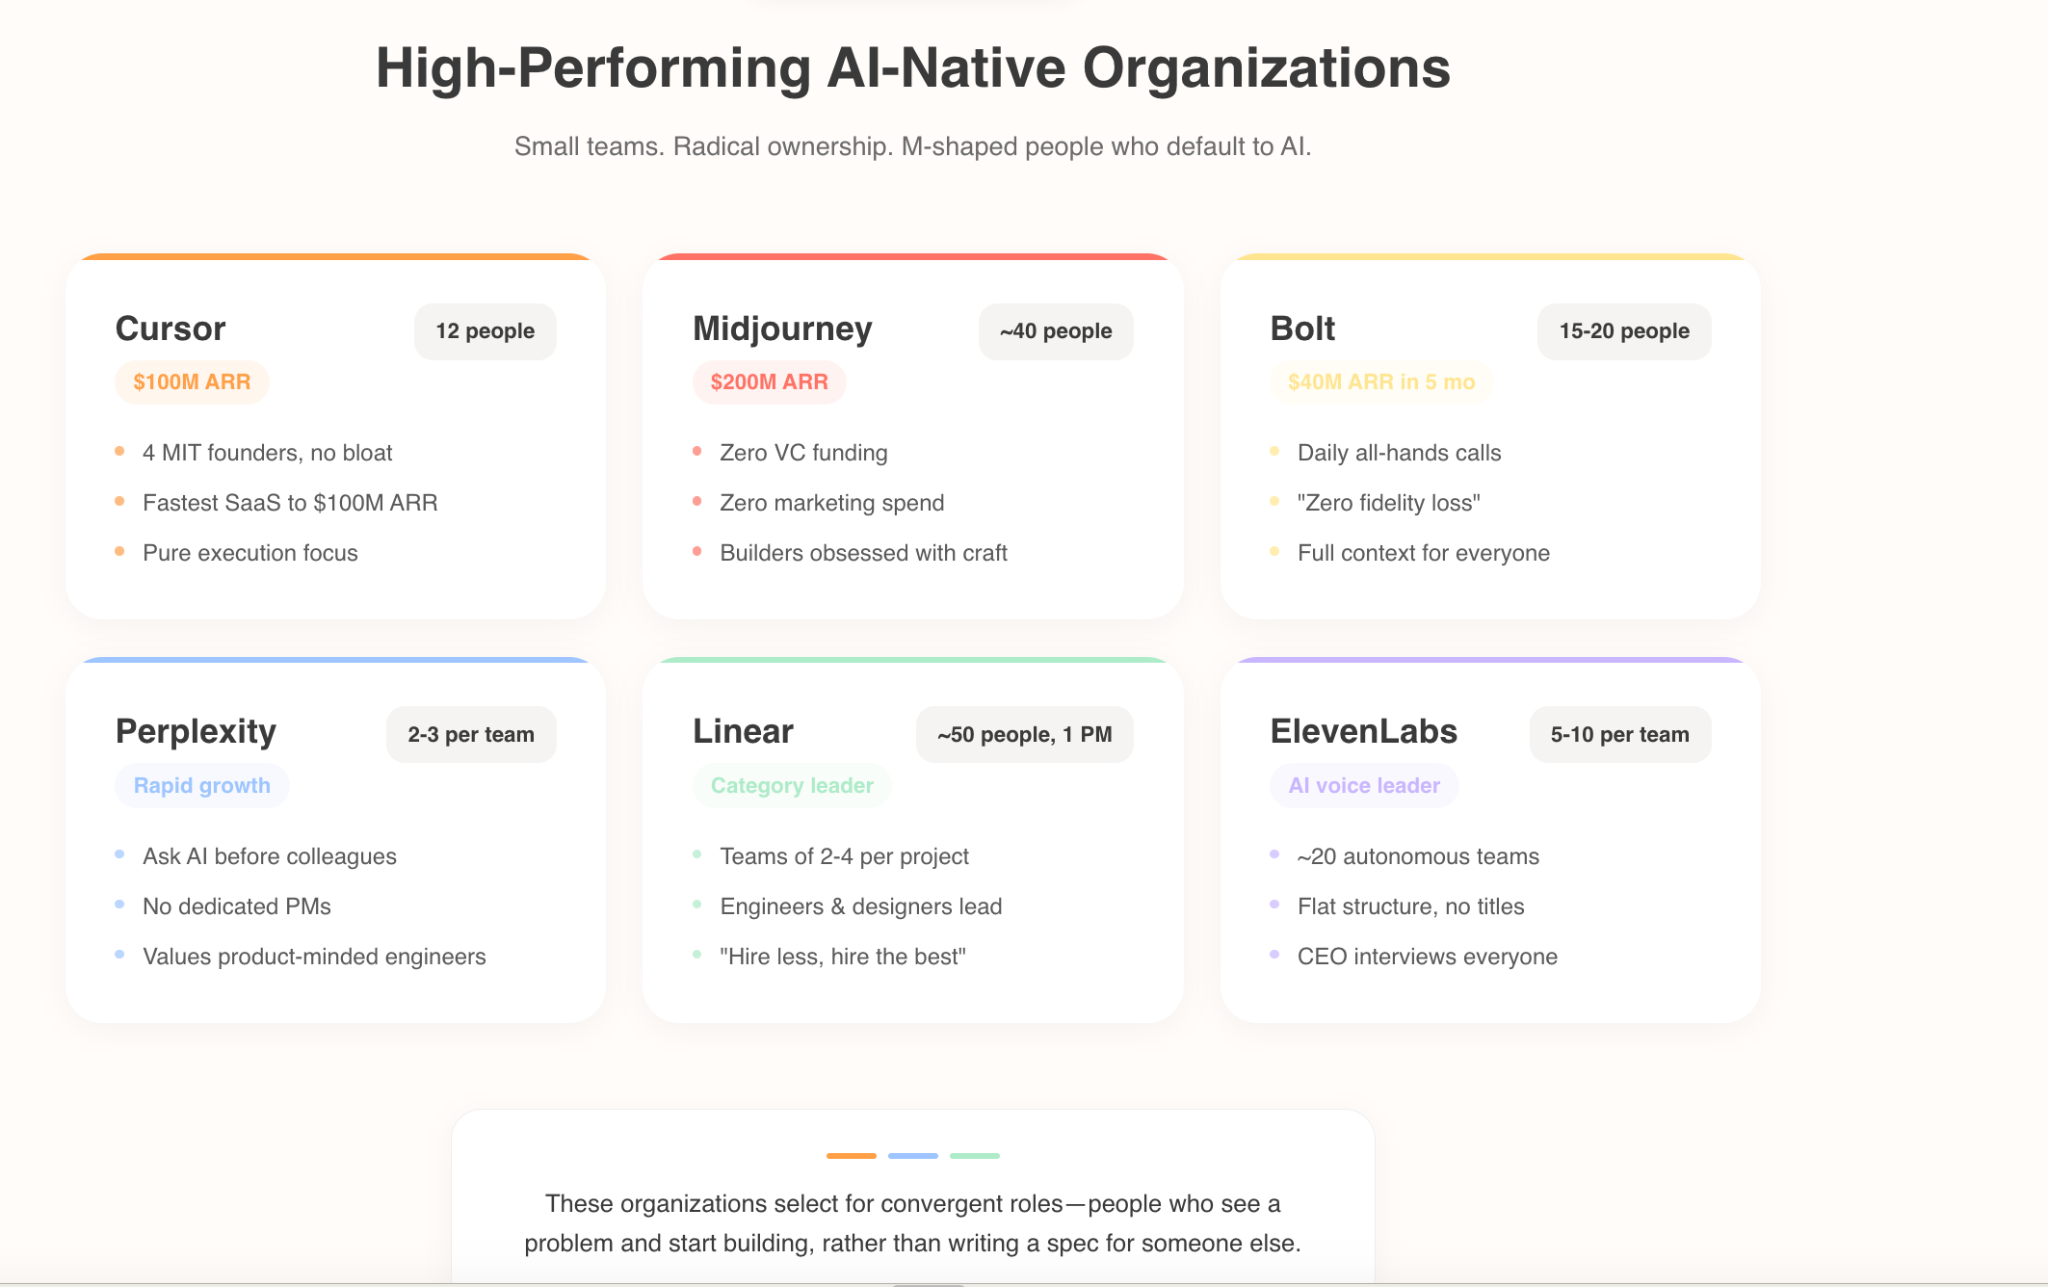Viewport: 2048px width, 1287px height.
Task: Click the green dash above the summary text
Action: click(974, 1156)
